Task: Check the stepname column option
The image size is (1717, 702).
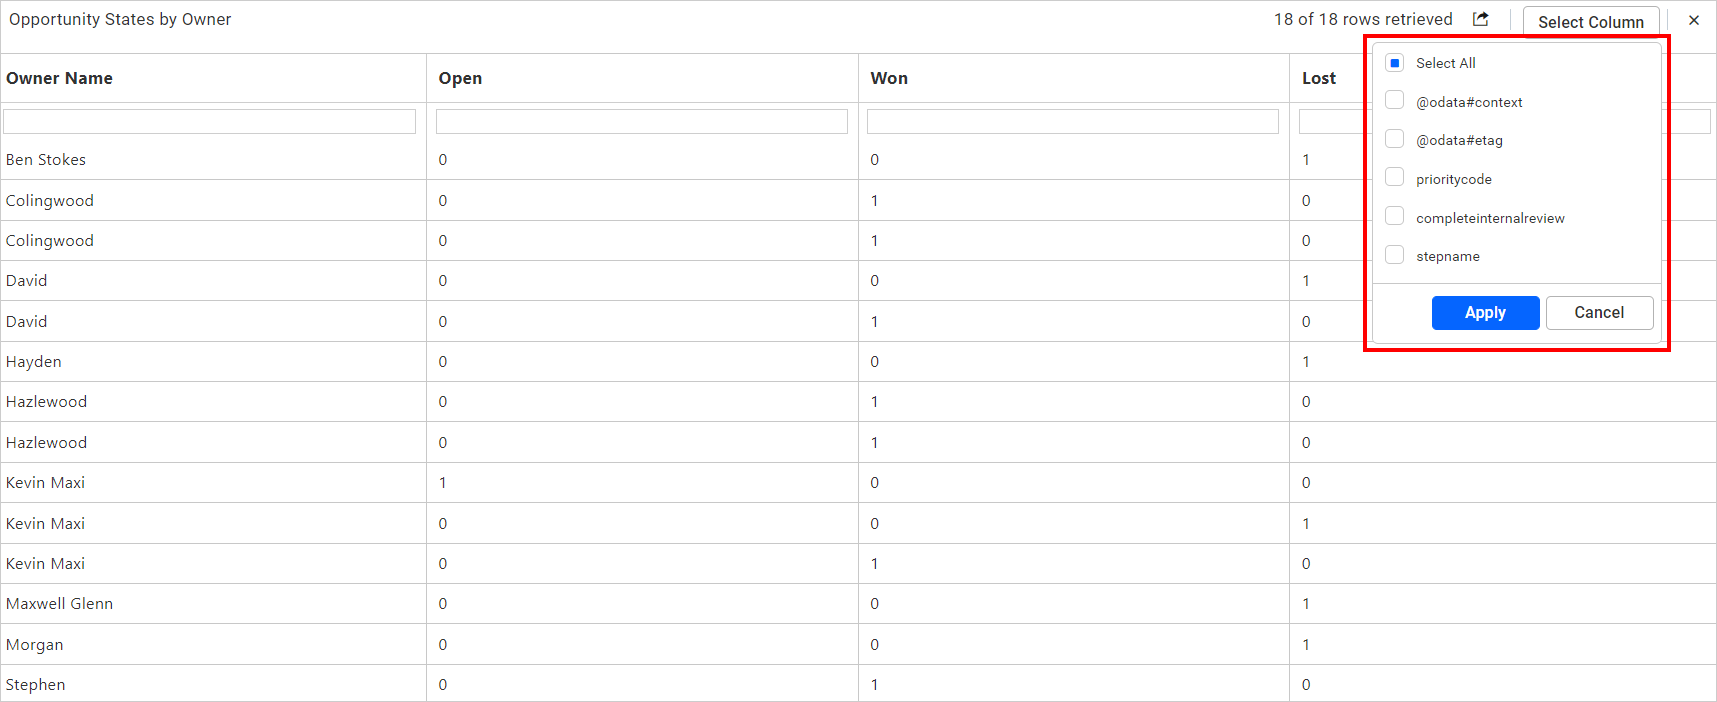Action: 1395,255
